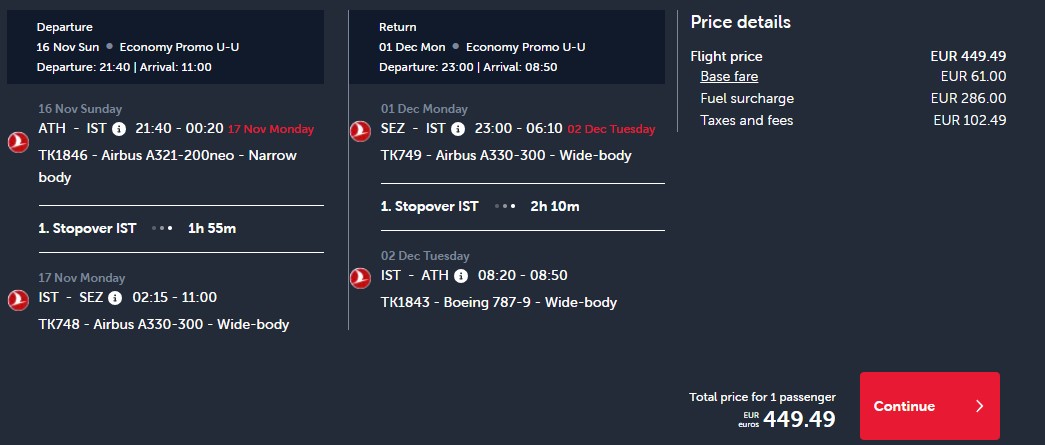Click three dots beside 2h 10m stopover
The image size is (1045, 445).
tap(505, 206)
